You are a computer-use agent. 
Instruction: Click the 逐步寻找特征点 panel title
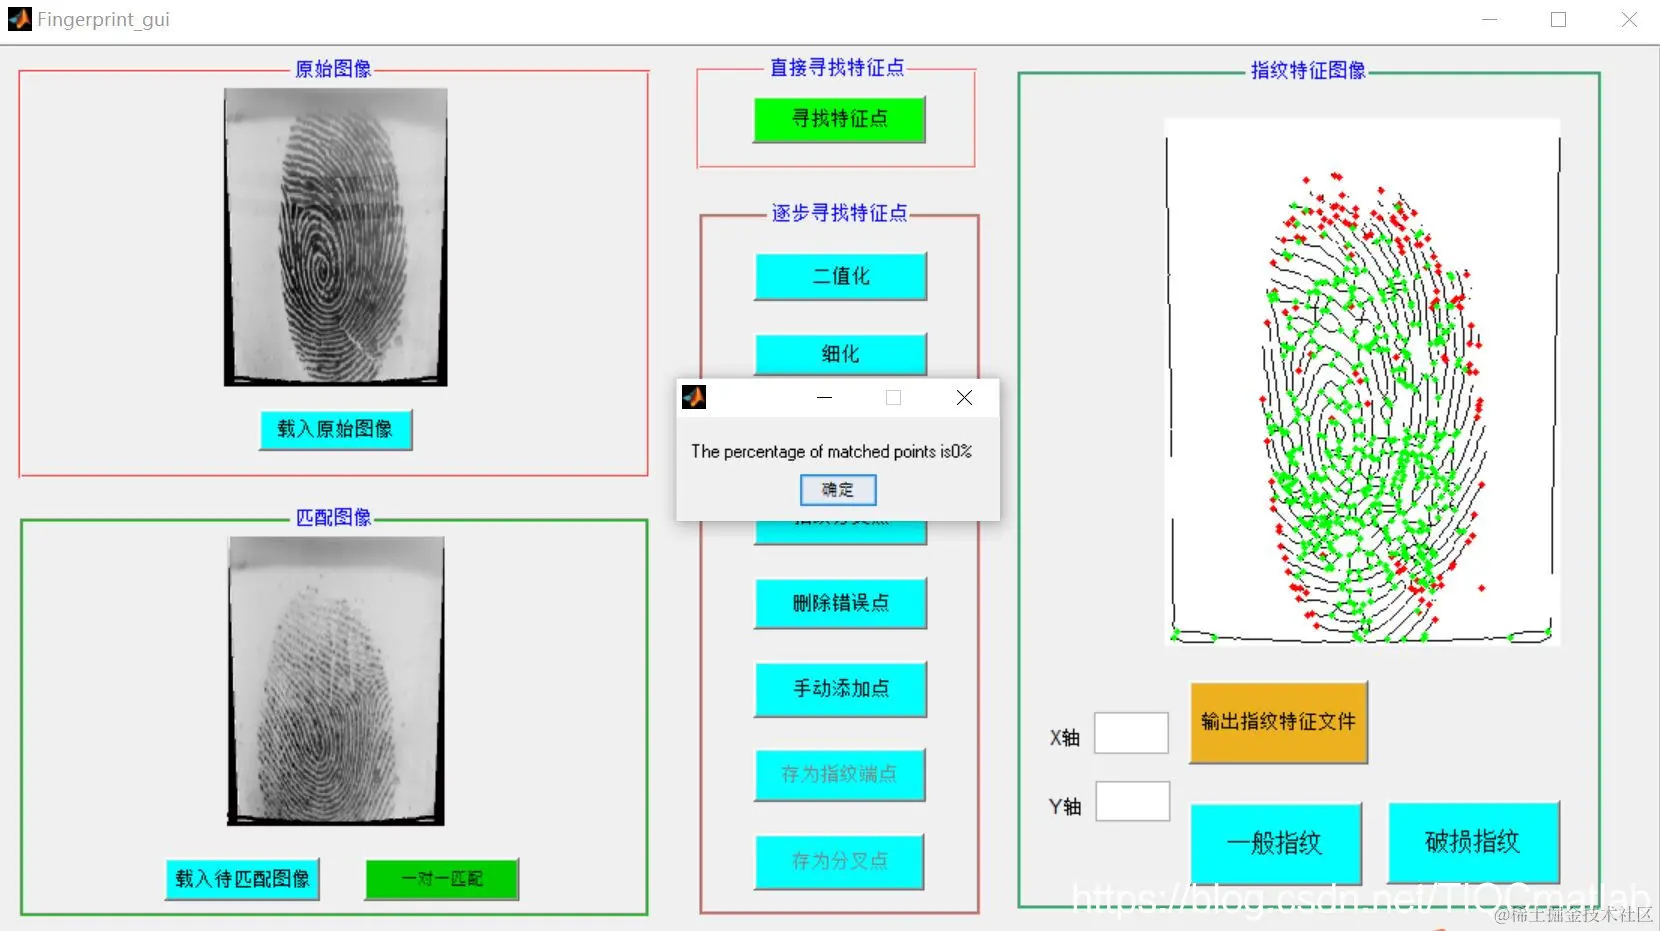click(839, 213)
